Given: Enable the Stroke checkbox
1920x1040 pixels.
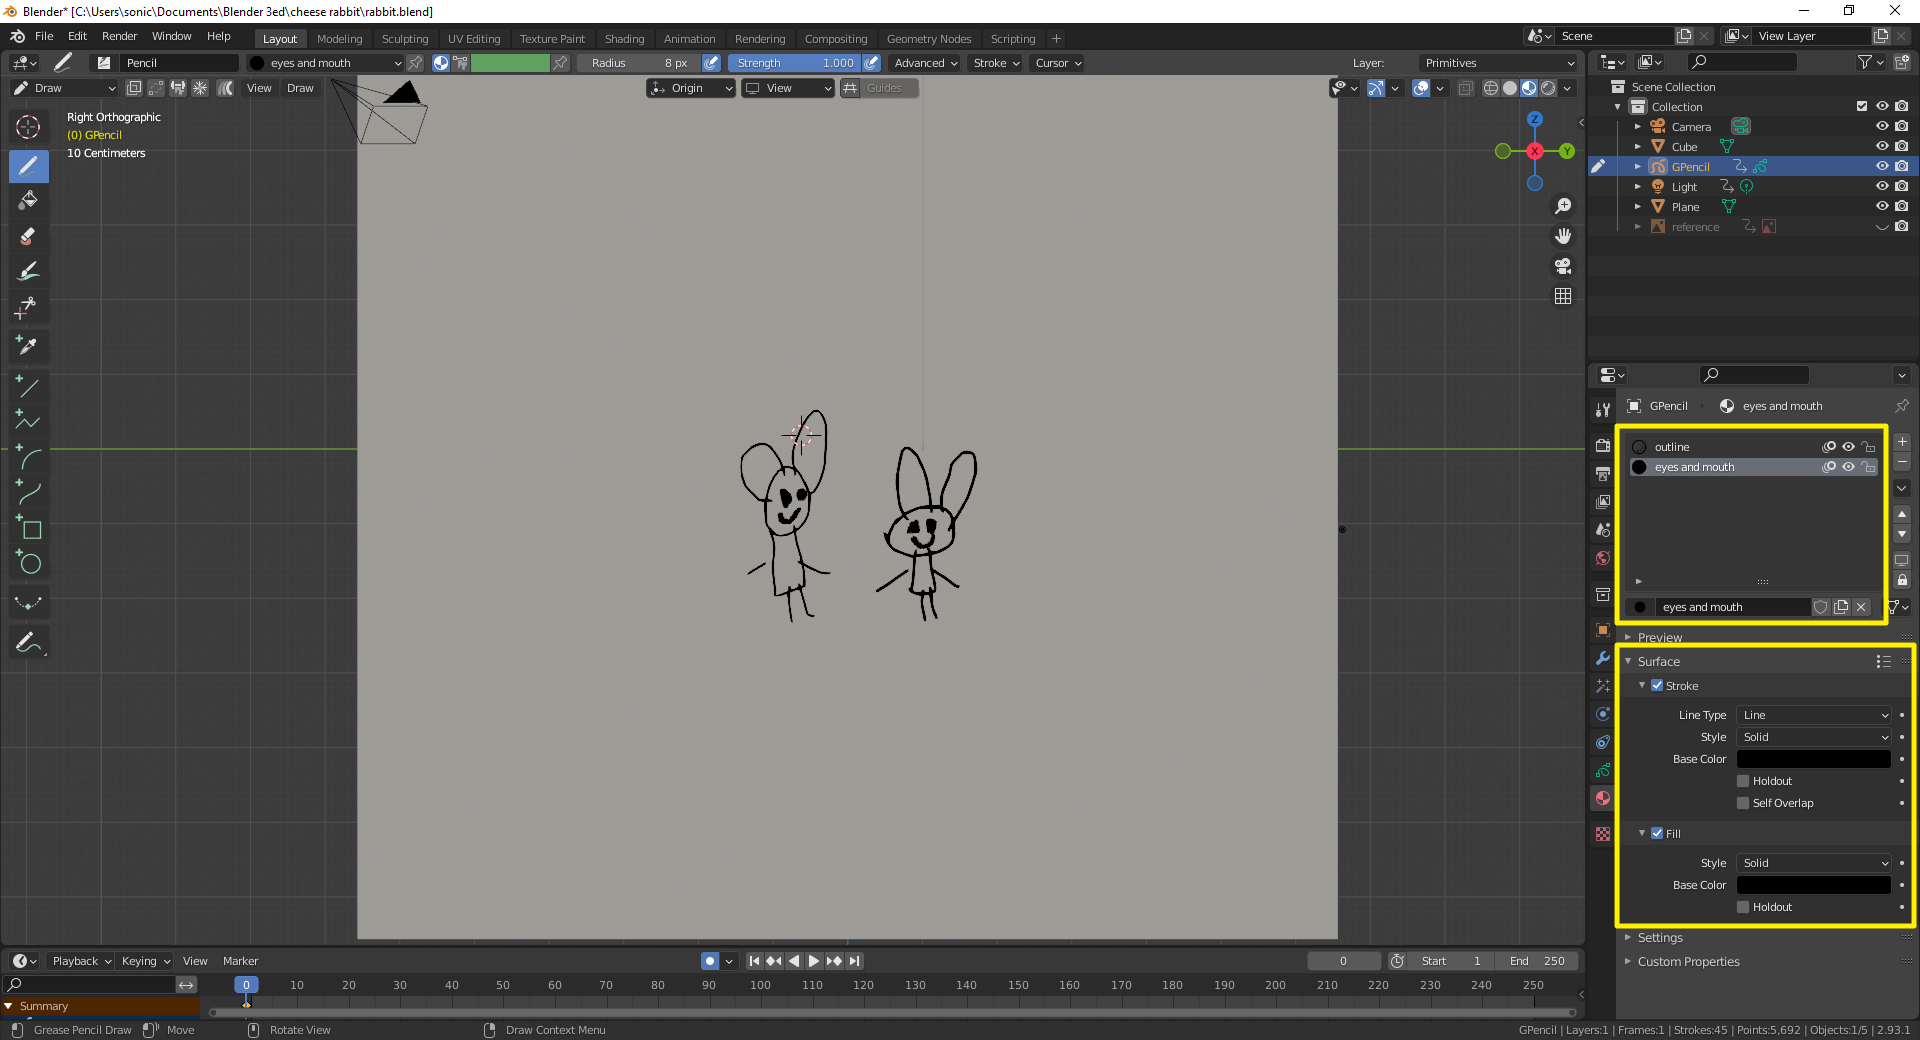Looking at the screenshot, I should point(1657,686).
